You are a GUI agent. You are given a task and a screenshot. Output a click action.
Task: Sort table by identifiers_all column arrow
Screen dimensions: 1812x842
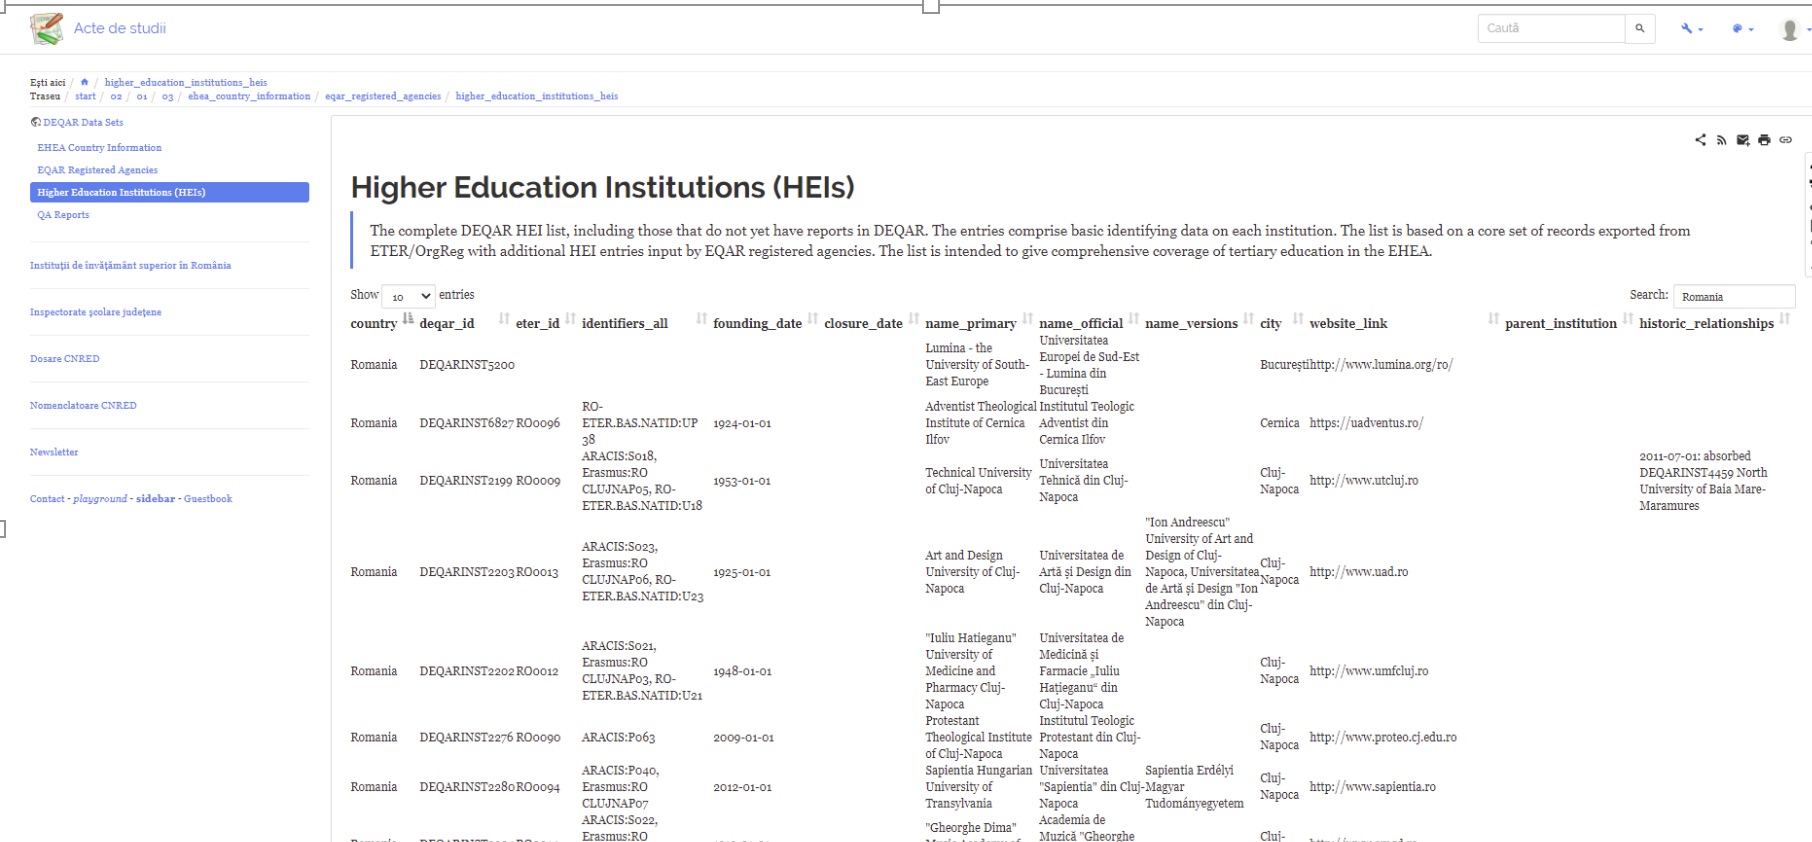click(702, 318)
